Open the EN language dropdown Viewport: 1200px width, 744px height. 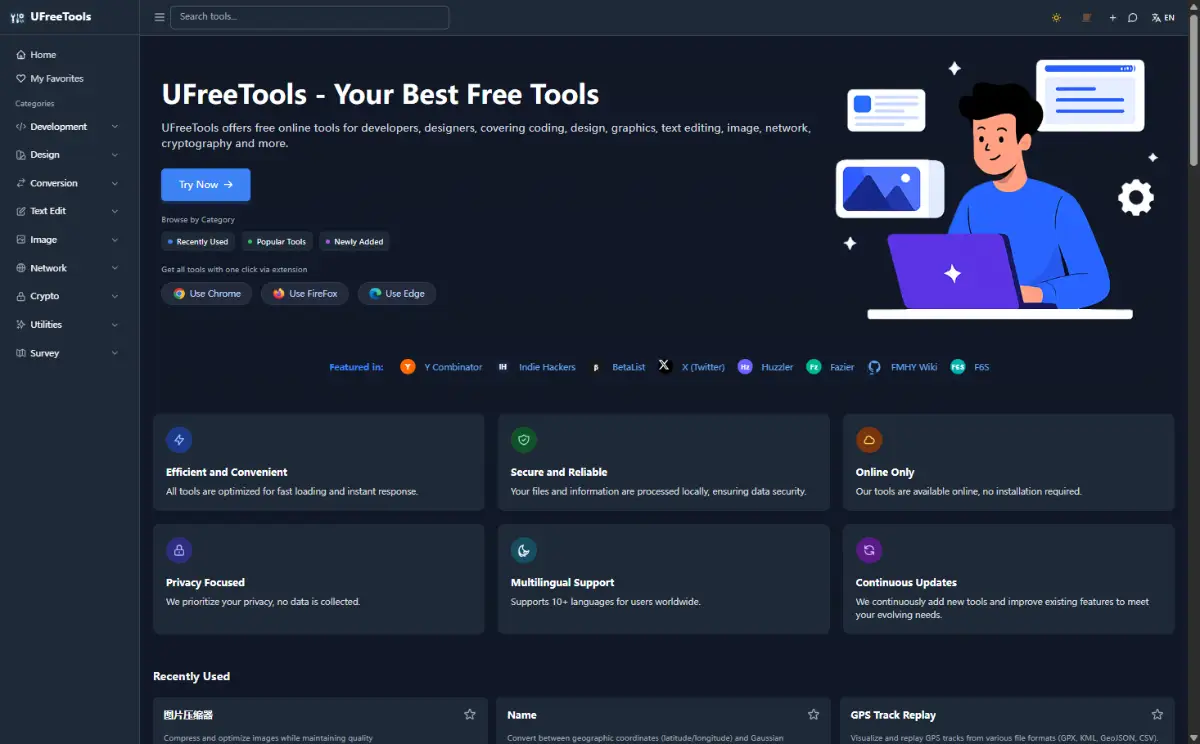coord(1163,17)
